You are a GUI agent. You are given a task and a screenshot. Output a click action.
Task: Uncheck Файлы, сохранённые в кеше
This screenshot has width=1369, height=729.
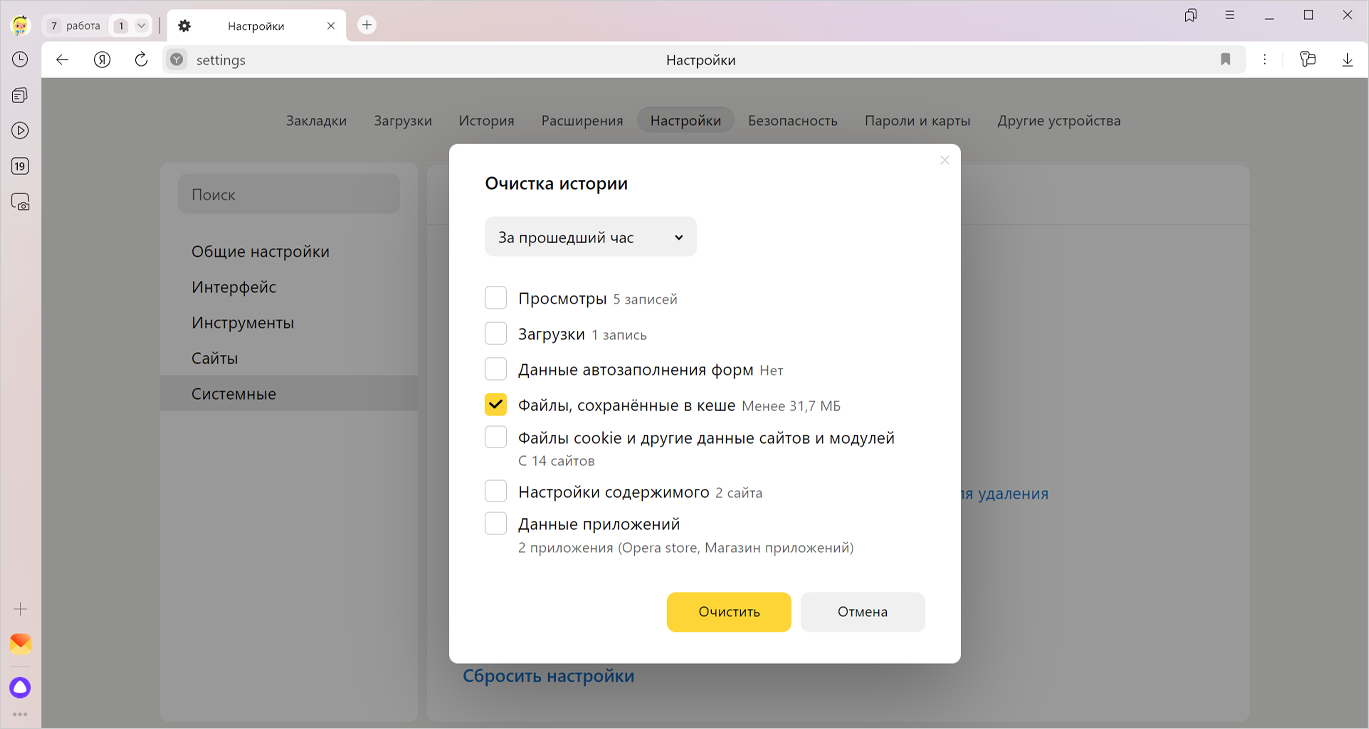(x=496, y=404)
